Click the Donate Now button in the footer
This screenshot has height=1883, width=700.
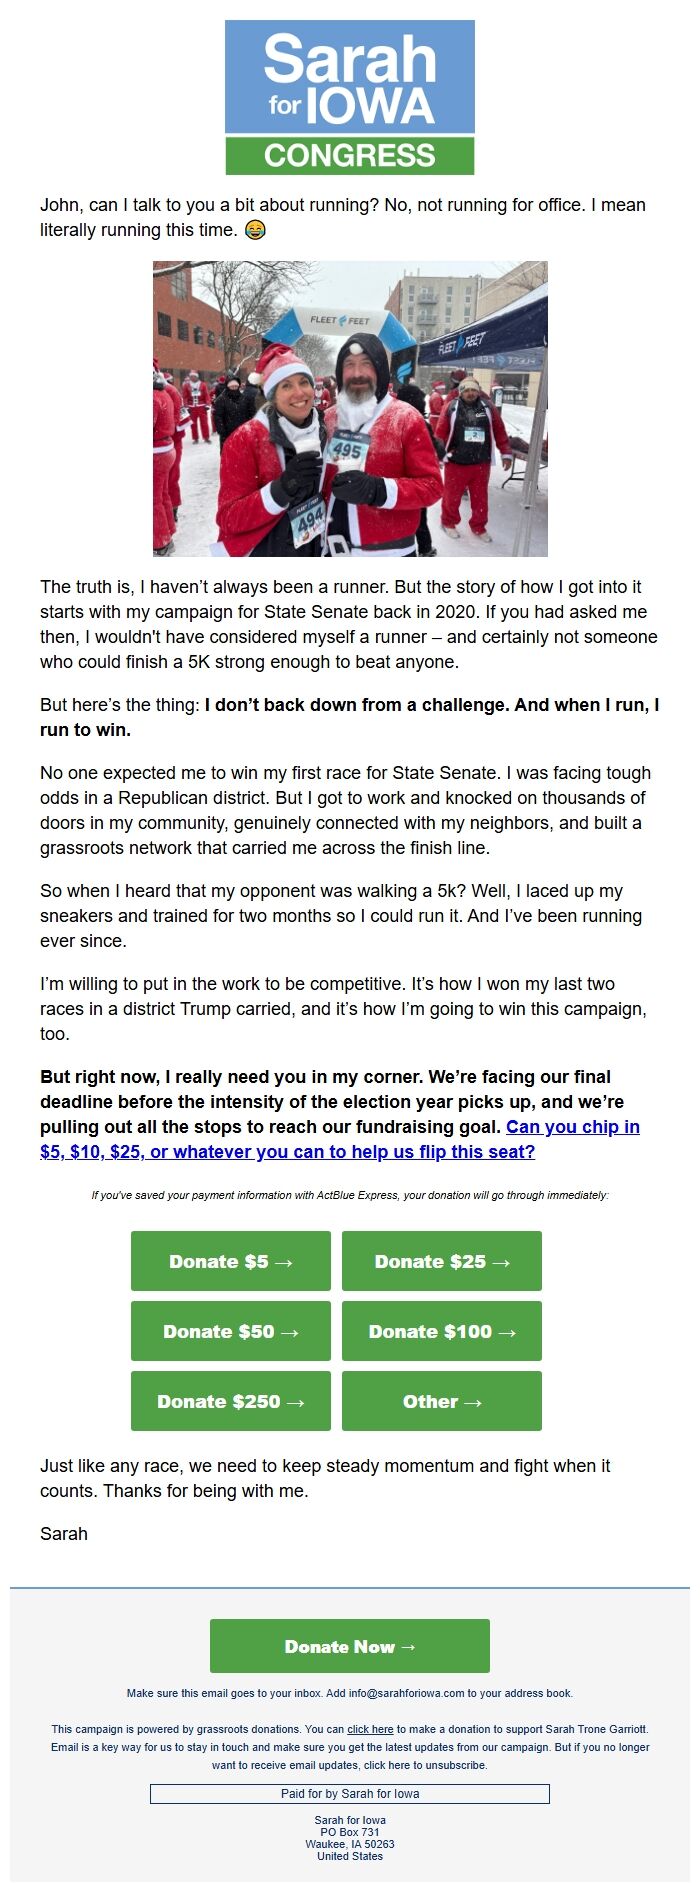point(349,1645)
